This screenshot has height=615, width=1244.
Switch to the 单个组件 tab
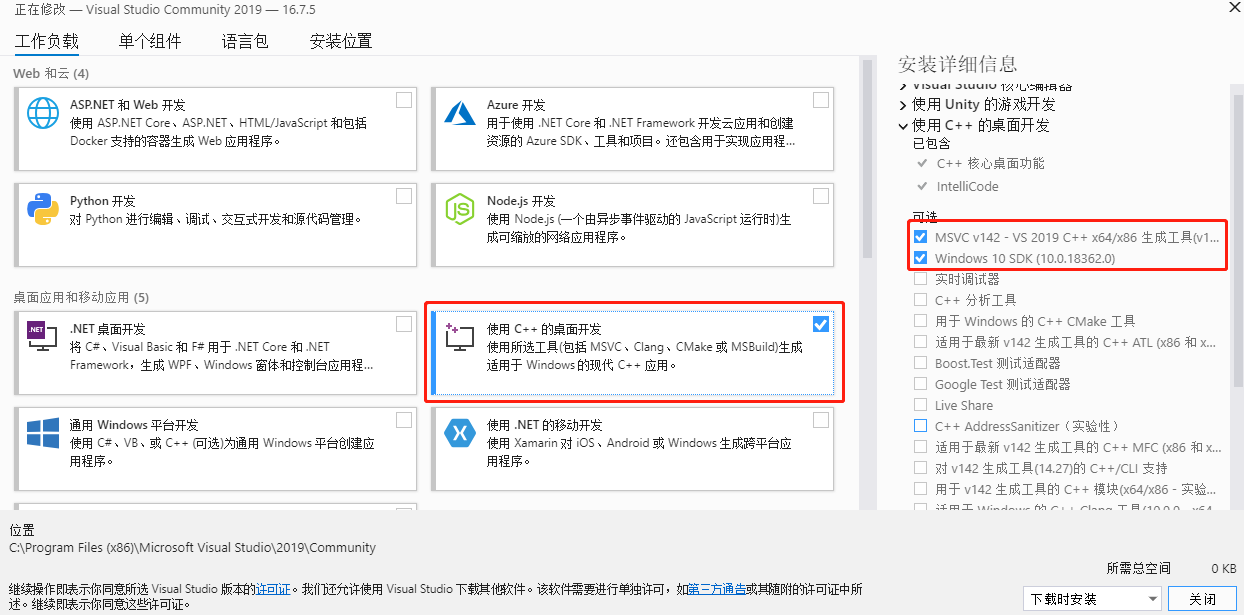pyautogui.click(x=150, y=41)
